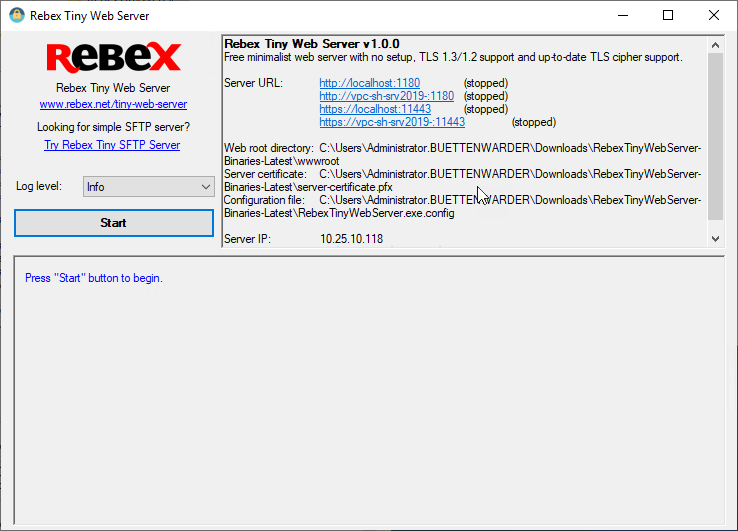Click the Server IP value 10.25.10.118
This screenshot has height=531, width=738.
tap(351, 239)
